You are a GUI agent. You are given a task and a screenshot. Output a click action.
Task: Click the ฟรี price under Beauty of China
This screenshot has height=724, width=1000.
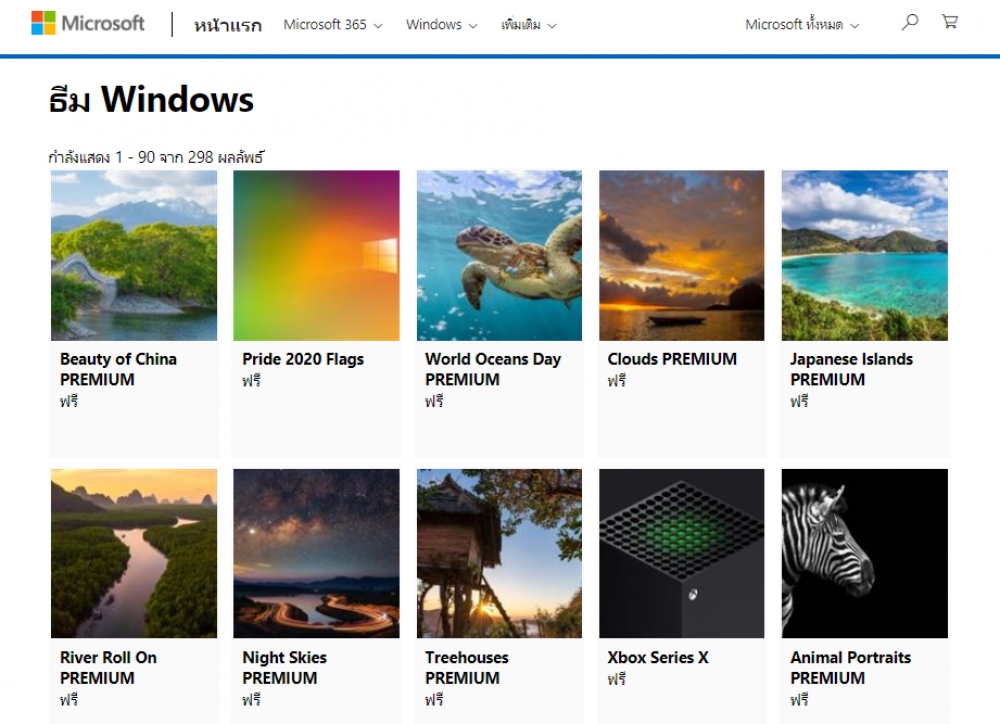[x=69, y=401]
